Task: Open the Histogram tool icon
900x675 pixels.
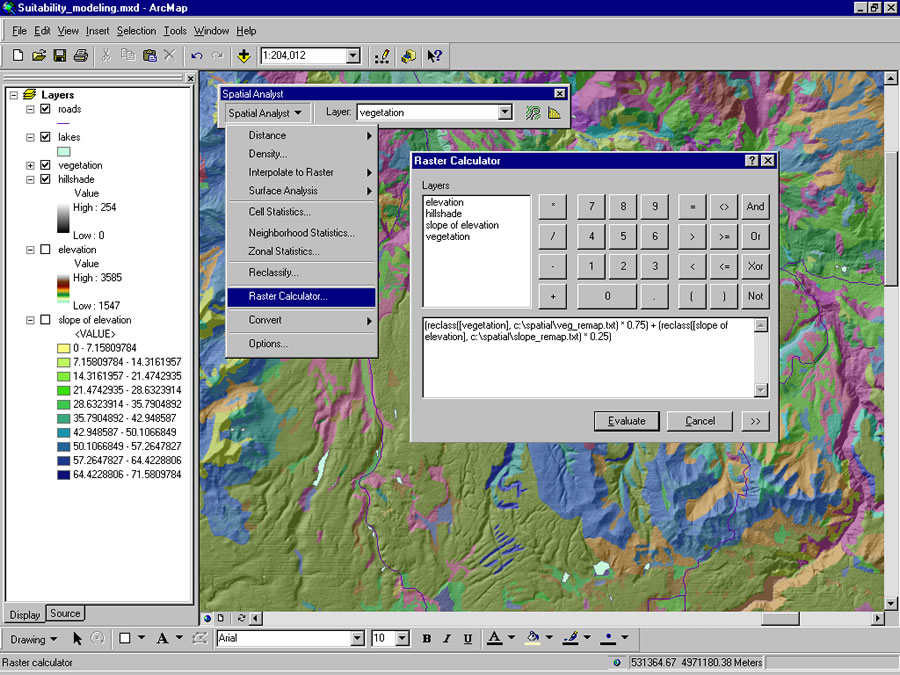Action: [x=554, y=113]
